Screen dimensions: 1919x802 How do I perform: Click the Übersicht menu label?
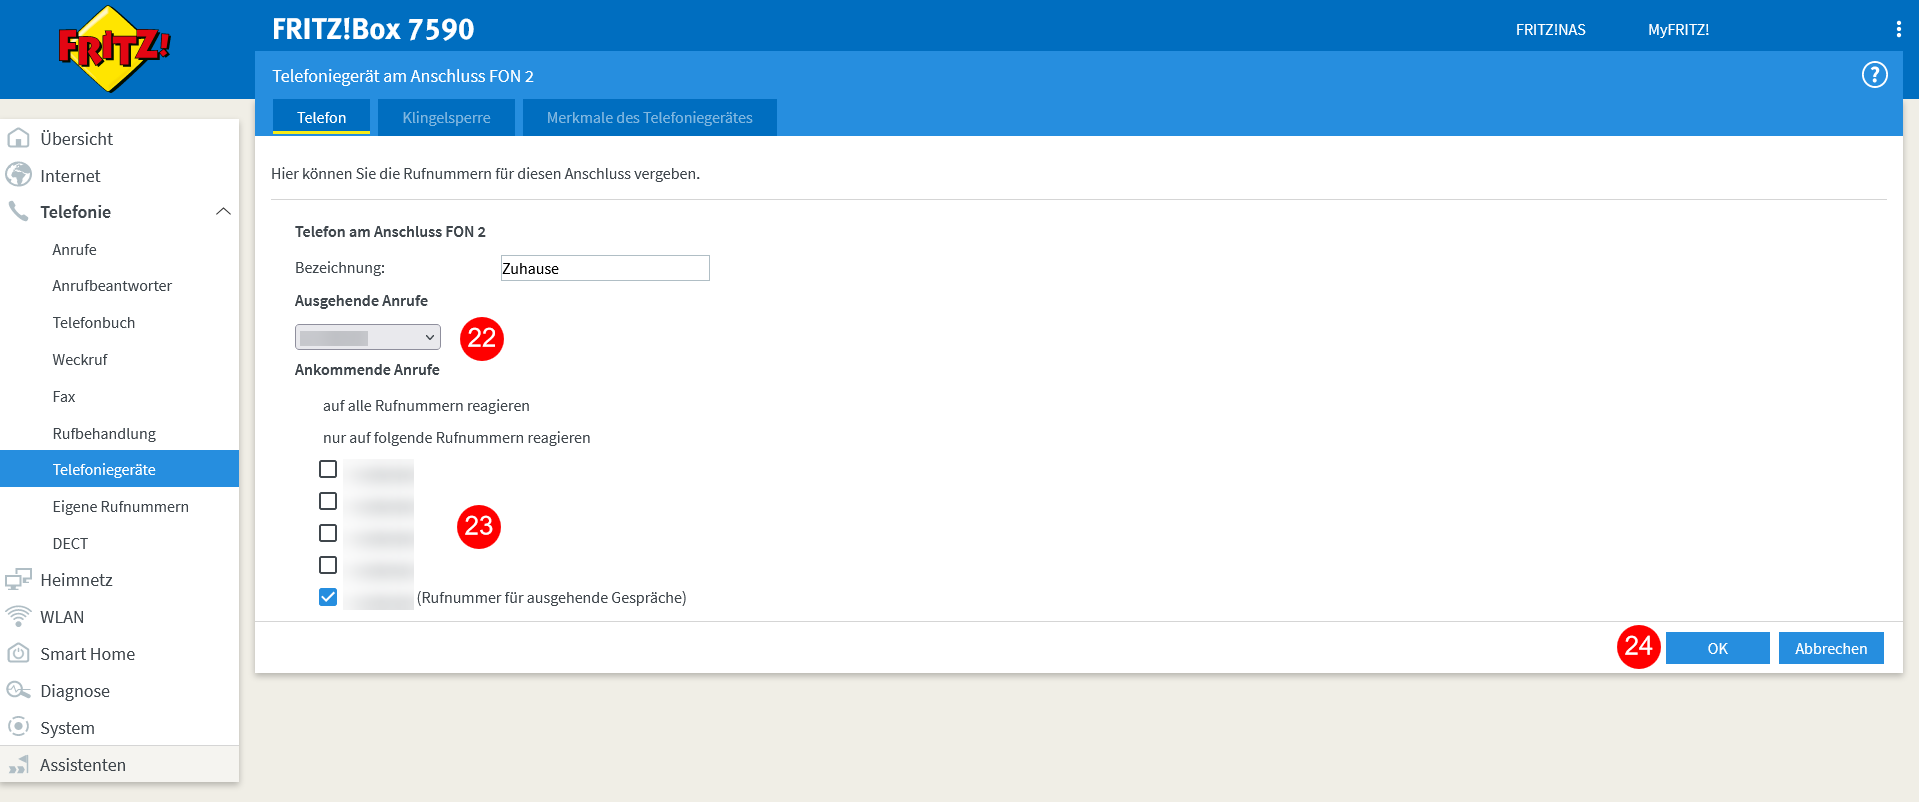click(x=76, y=139)
